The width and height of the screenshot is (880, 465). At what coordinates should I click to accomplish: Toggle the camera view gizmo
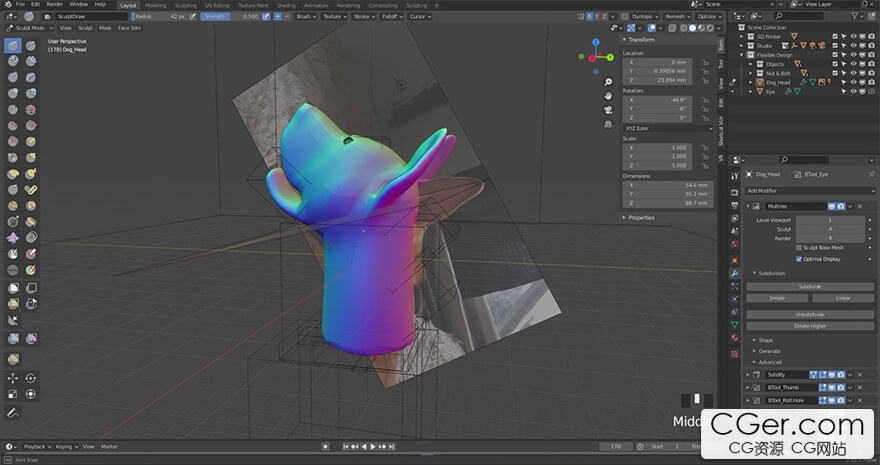point(608,109)
